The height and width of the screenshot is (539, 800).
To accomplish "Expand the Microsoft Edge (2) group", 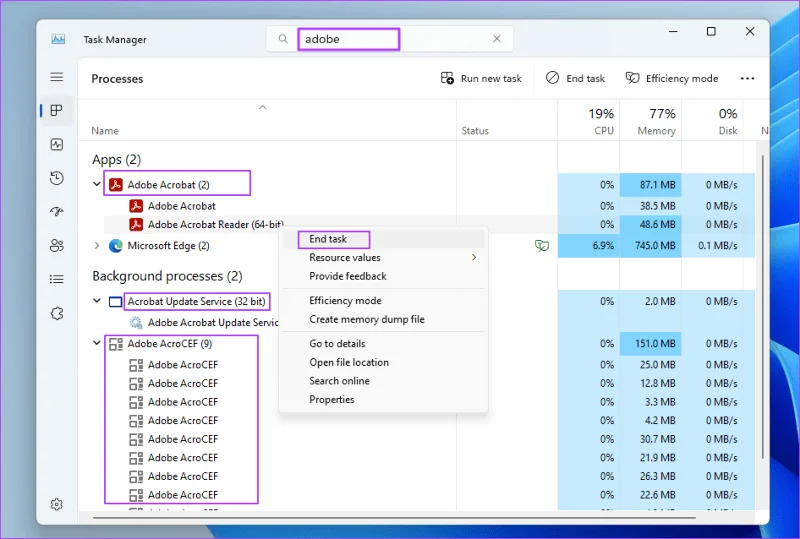I will 96,246.
